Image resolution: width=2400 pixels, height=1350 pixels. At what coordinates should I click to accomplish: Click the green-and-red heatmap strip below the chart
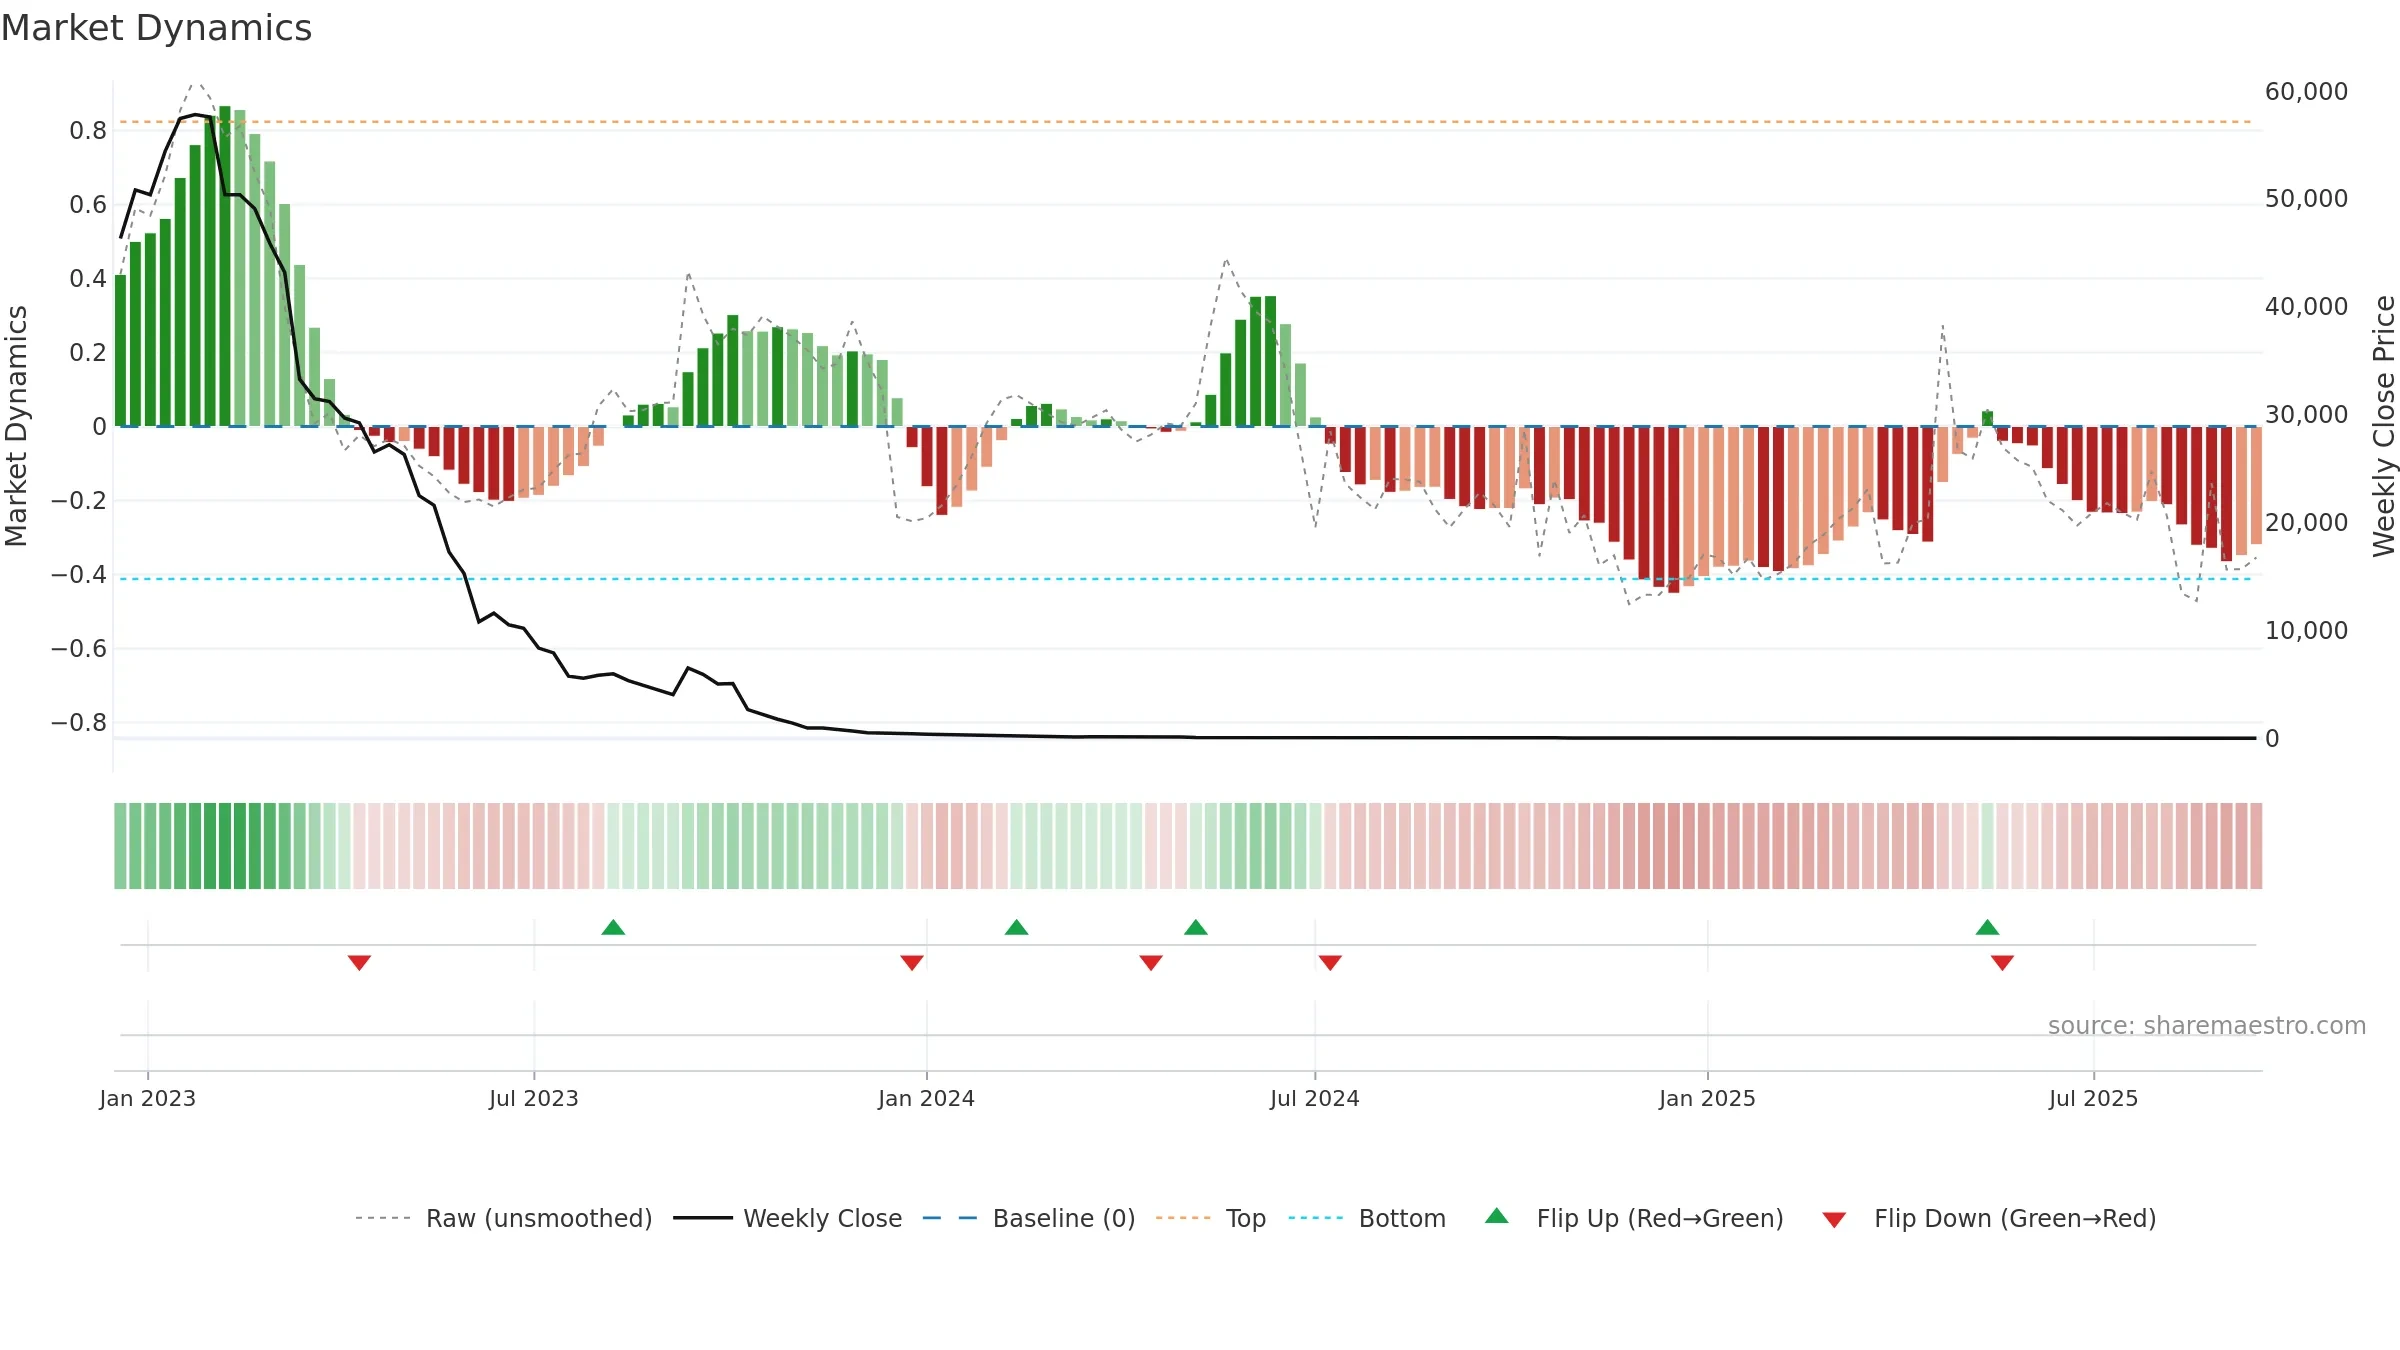point(1188,846)
